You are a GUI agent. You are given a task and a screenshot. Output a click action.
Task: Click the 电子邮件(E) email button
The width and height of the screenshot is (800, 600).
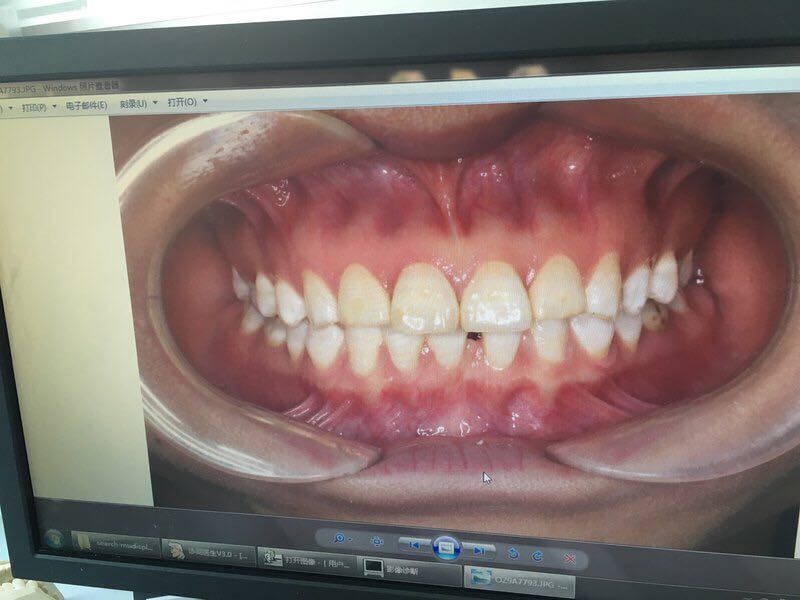pos(86,105)
